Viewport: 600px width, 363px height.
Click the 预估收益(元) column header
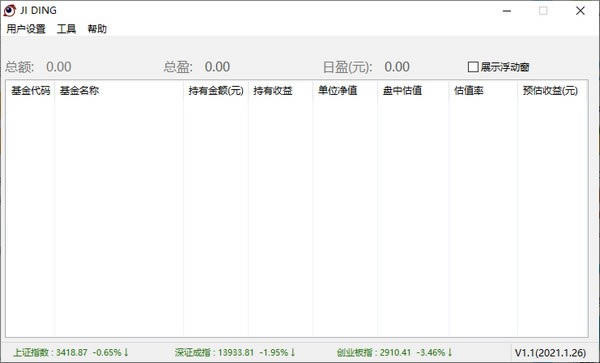coord(552,91)
